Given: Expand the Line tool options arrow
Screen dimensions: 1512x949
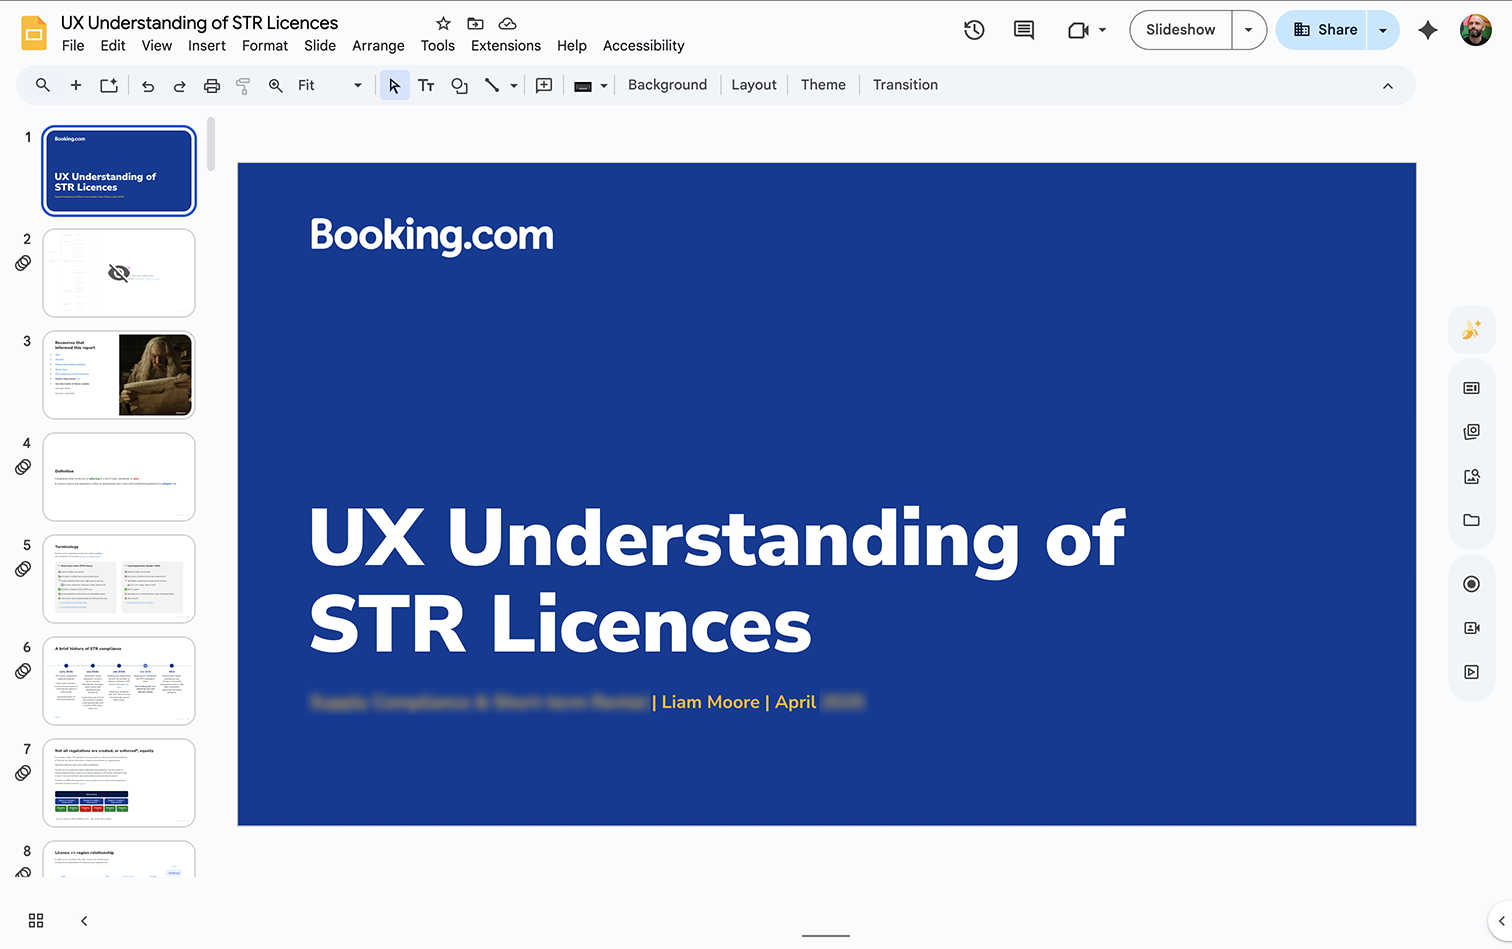Looking at the screenshot, I should pos(513,85).
